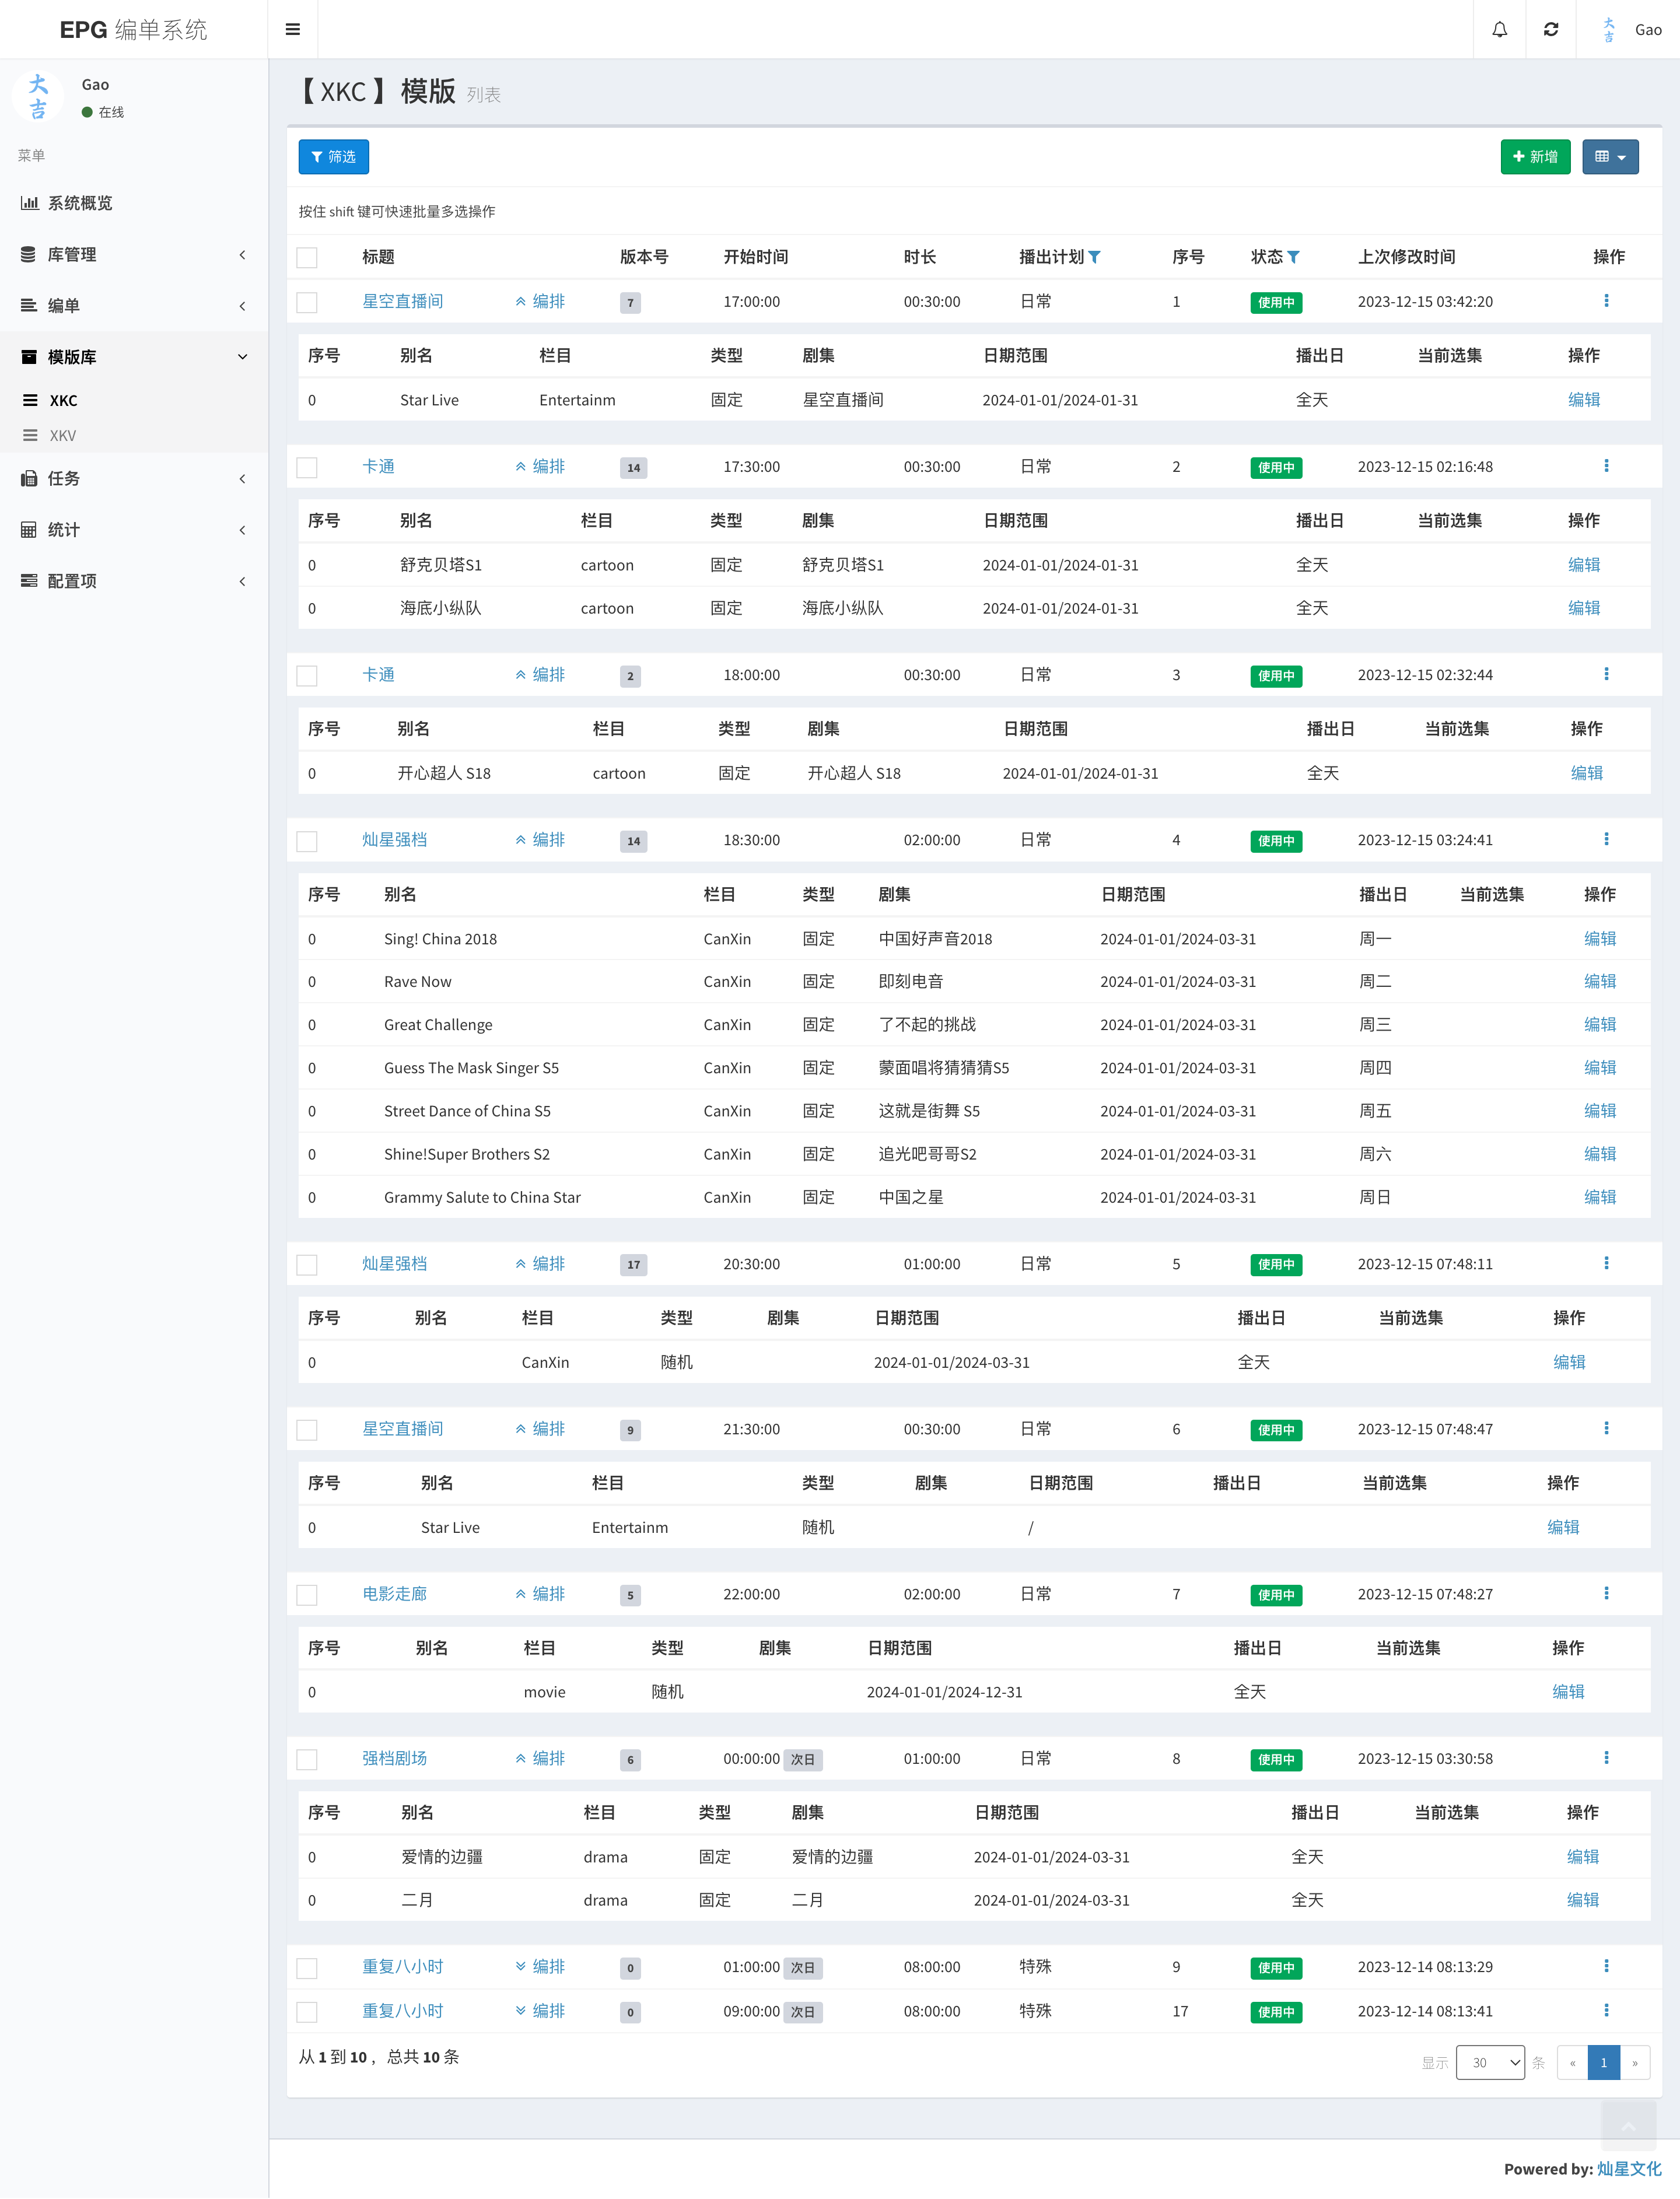The image size is (1680, 2199).
Task: Click the refresh icon in header
Action: pyautogui.click(x=1550, y=29)
